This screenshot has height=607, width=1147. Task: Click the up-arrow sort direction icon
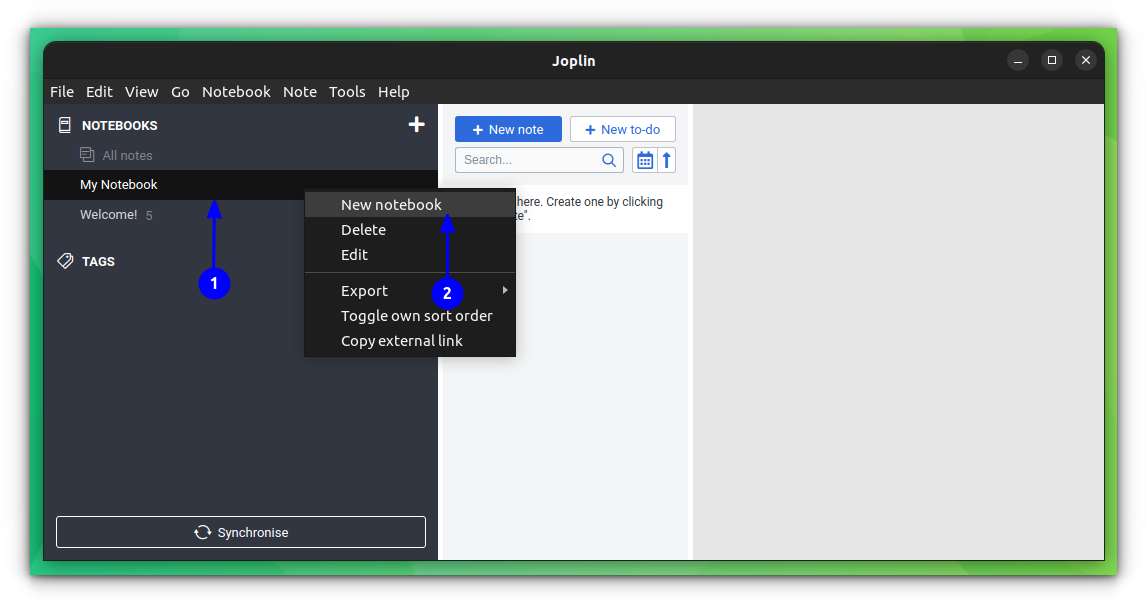[667, 159]
